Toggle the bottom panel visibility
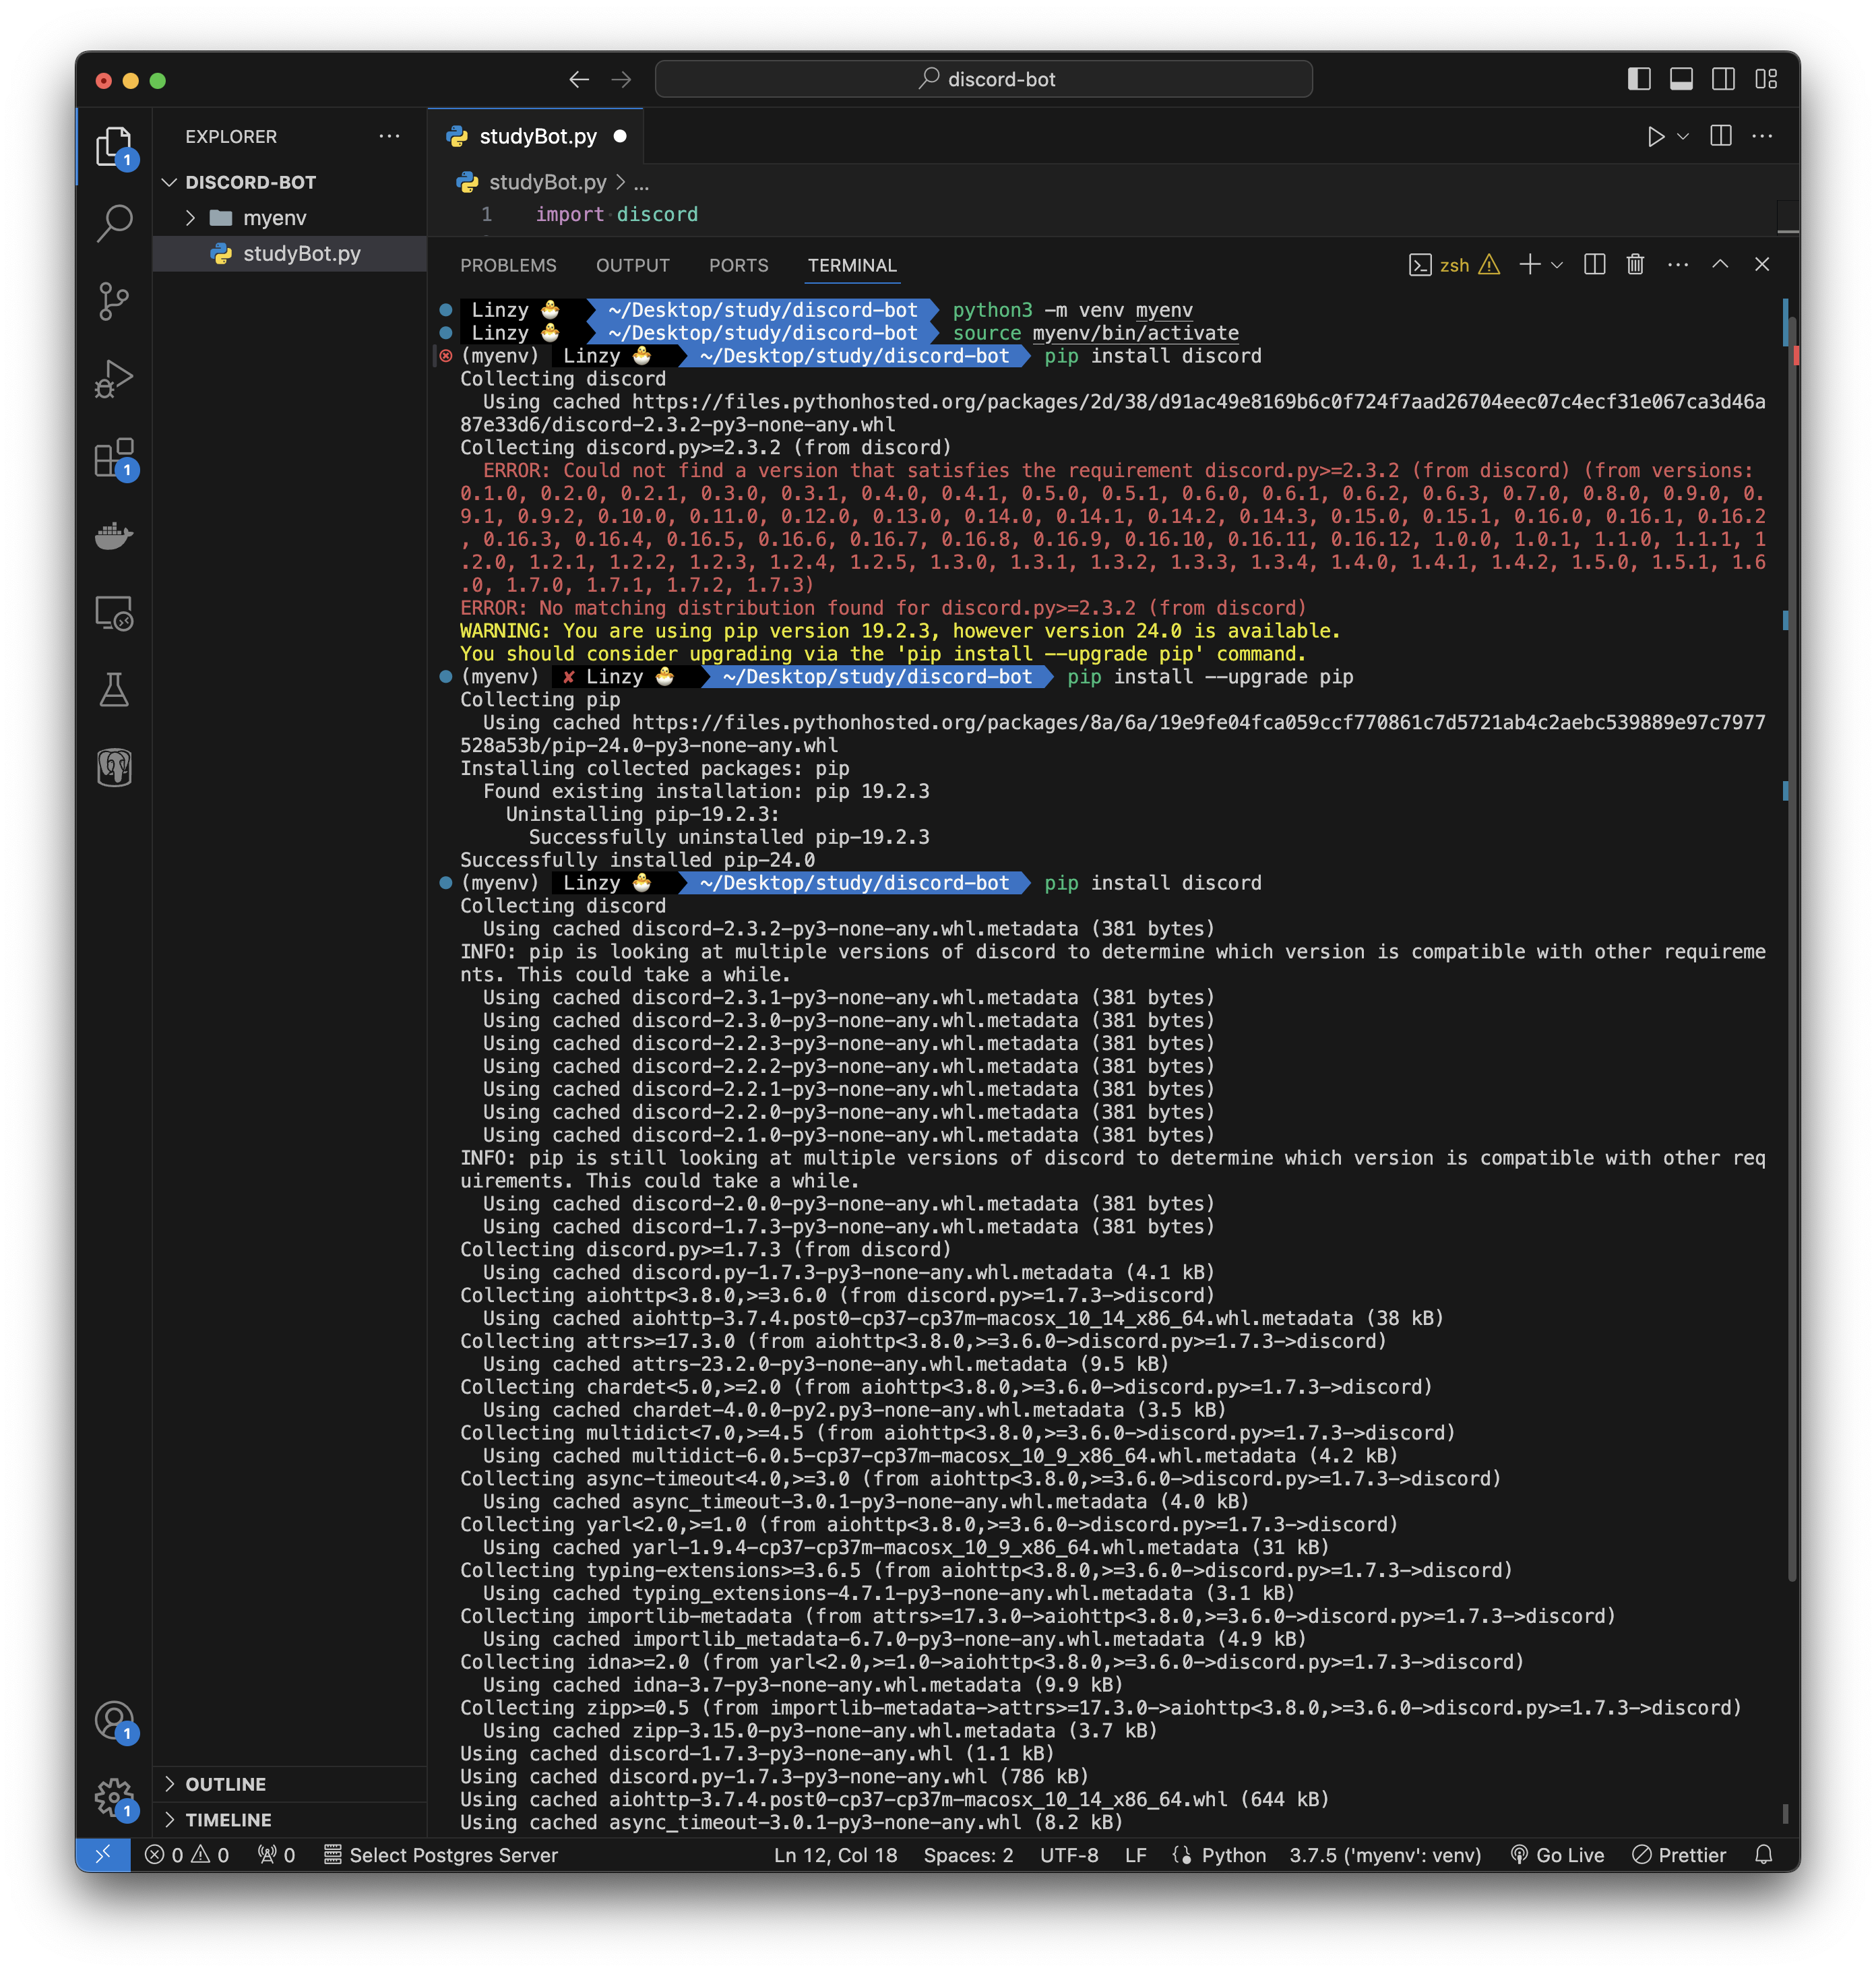1876x1972 pixels. (1681, 79)
